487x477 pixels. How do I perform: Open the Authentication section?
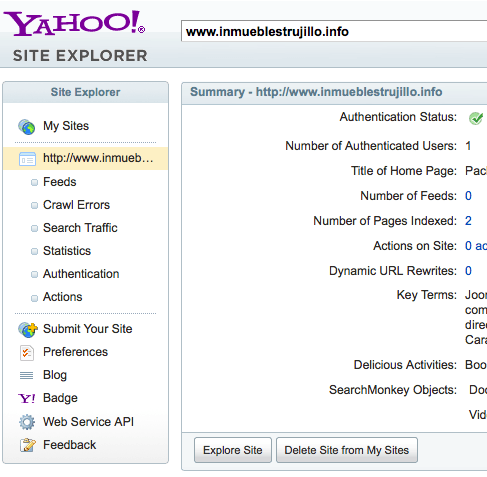click(81, 274)
